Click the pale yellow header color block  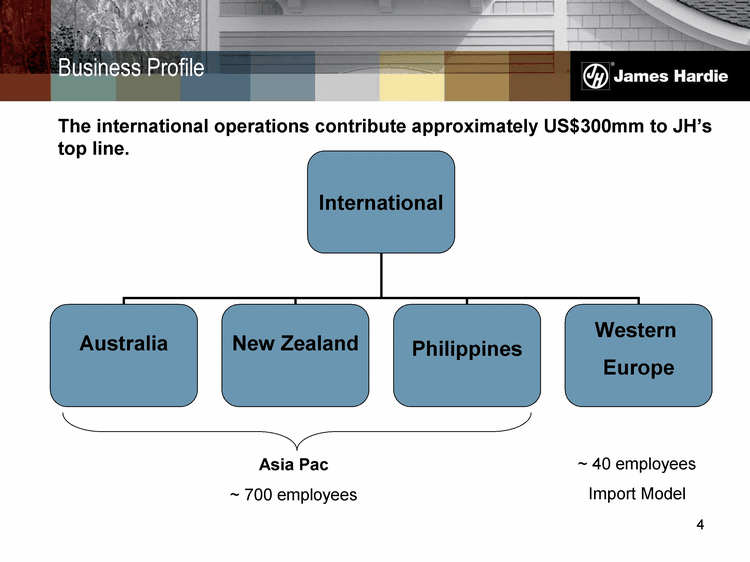tap(412, 87)
